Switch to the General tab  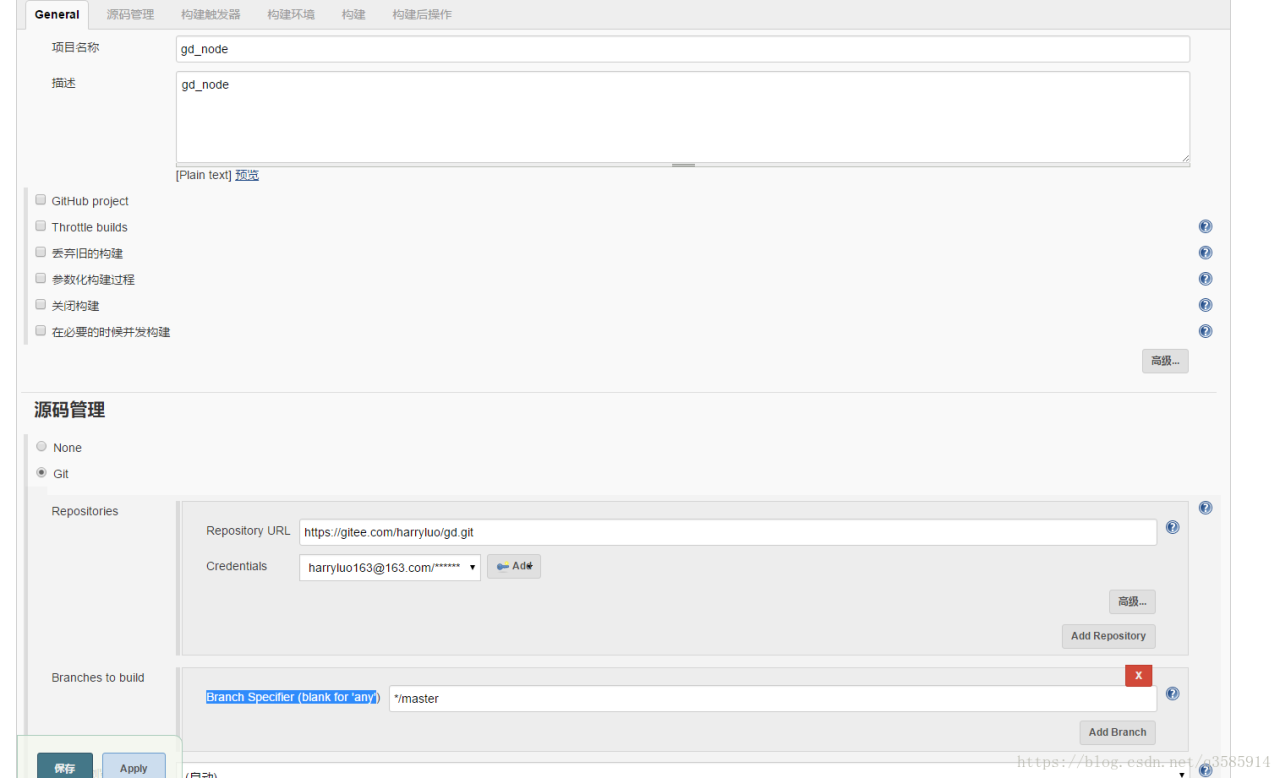tap(57, 15)
